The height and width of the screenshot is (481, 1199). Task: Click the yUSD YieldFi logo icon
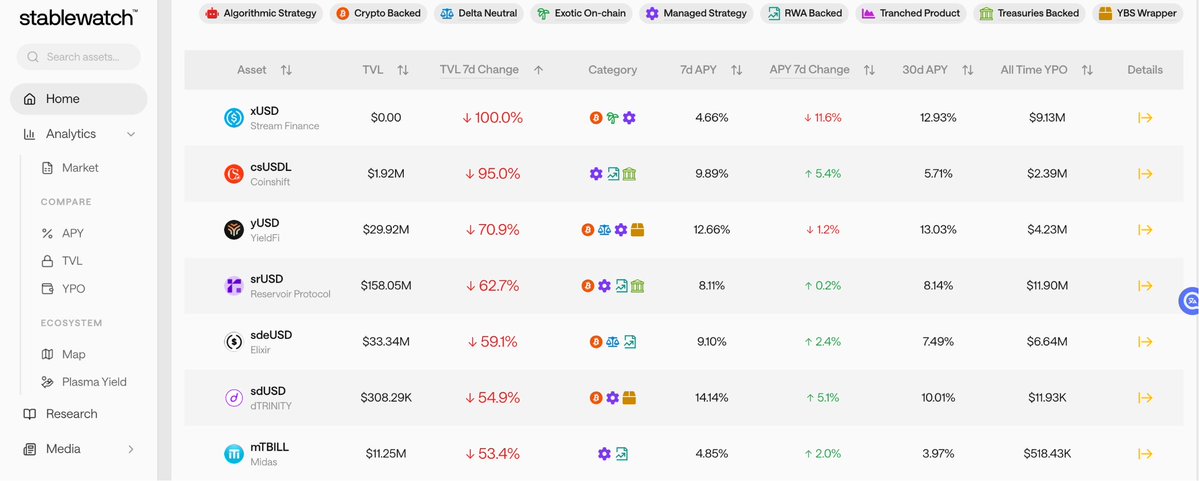click(234, 229)
